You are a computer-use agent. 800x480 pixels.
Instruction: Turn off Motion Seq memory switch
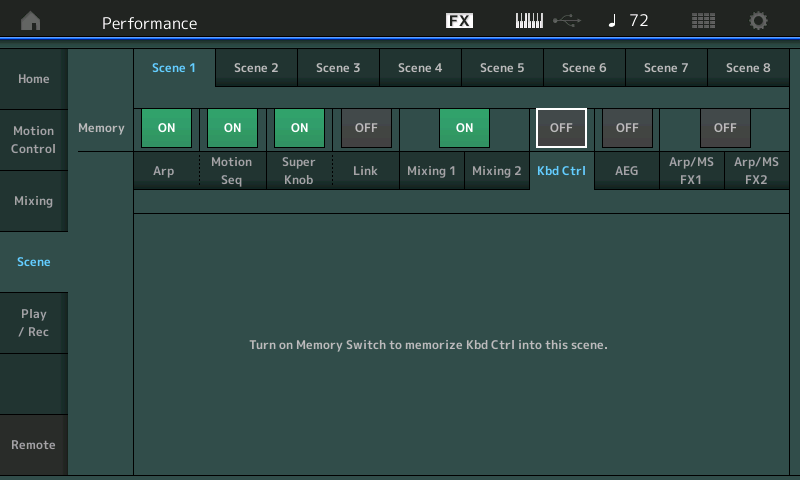[x=232, y=128]
